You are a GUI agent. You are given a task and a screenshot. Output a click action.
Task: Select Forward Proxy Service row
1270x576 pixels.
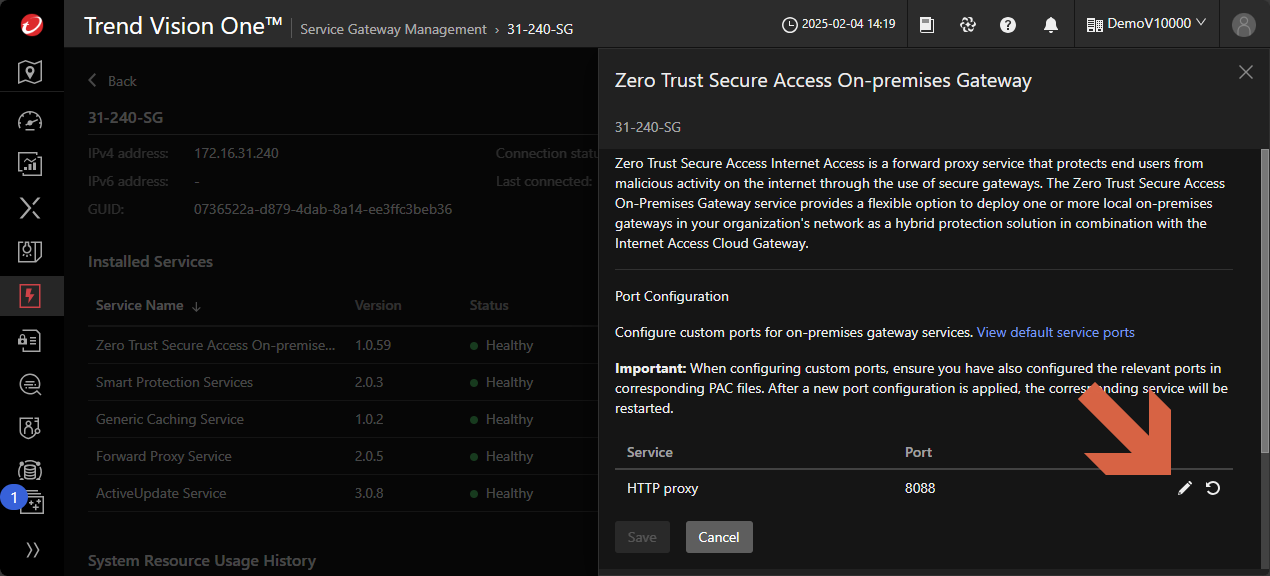164,456
